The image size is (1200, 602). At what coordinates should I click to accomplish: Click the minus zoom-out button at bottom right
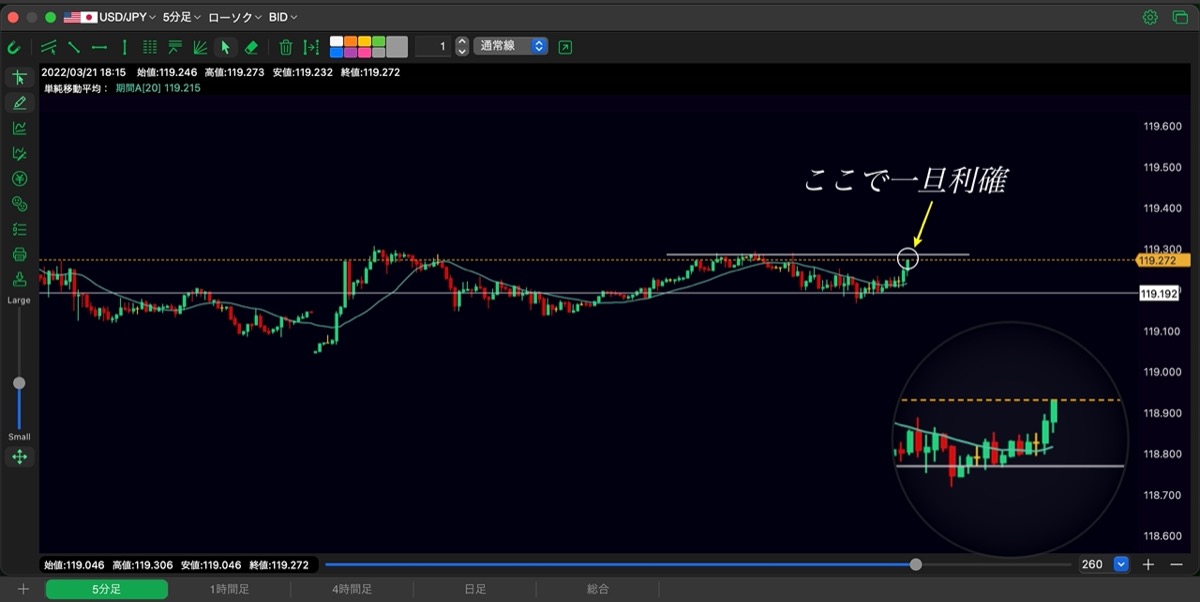[1176, 564]
